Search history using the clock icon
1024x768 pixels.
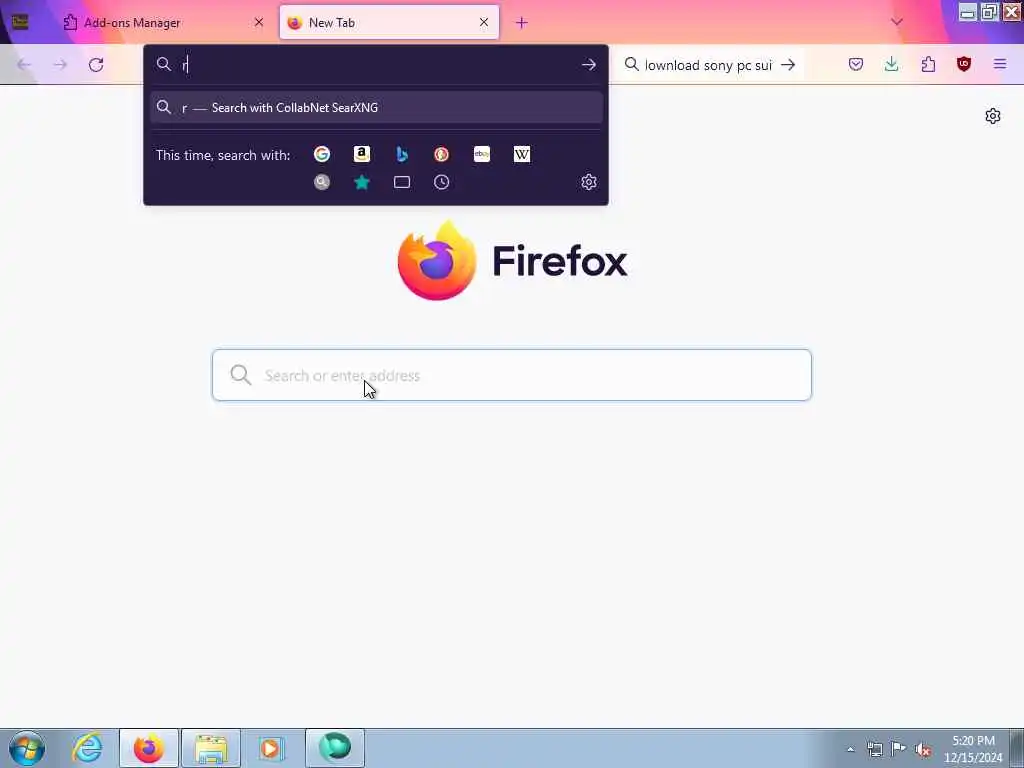pyautogui.click(x=441, y=182)
